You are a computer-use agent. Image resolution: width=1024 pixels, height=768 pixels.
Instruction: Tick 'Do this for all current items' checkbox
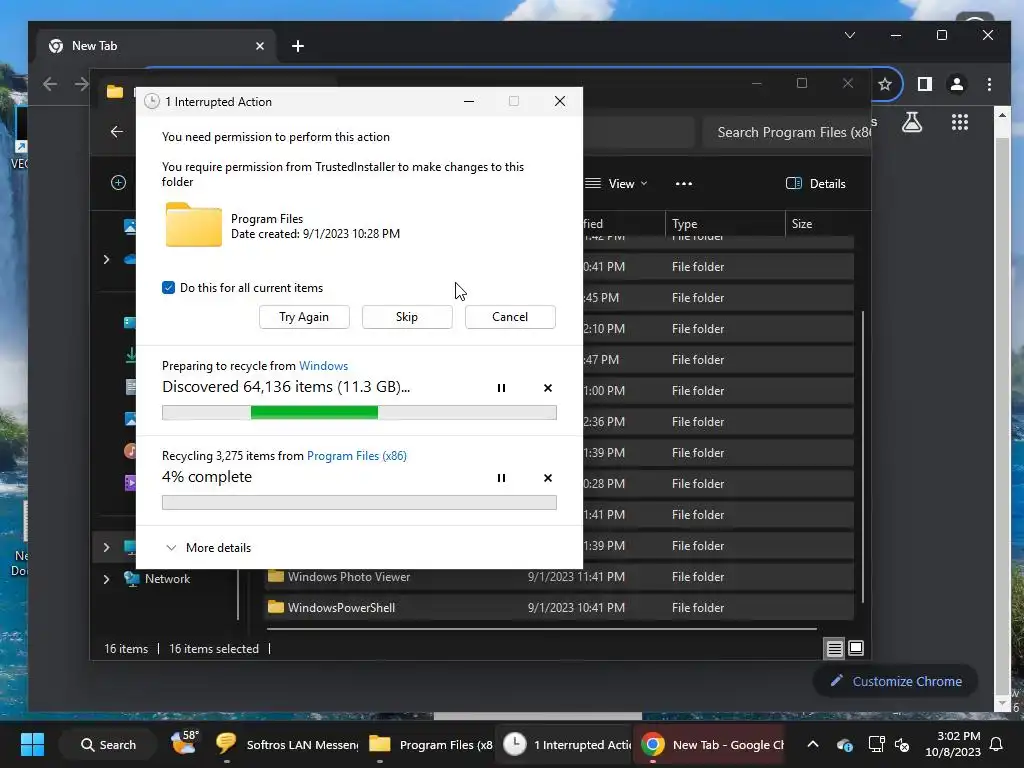tap(168, 288)
